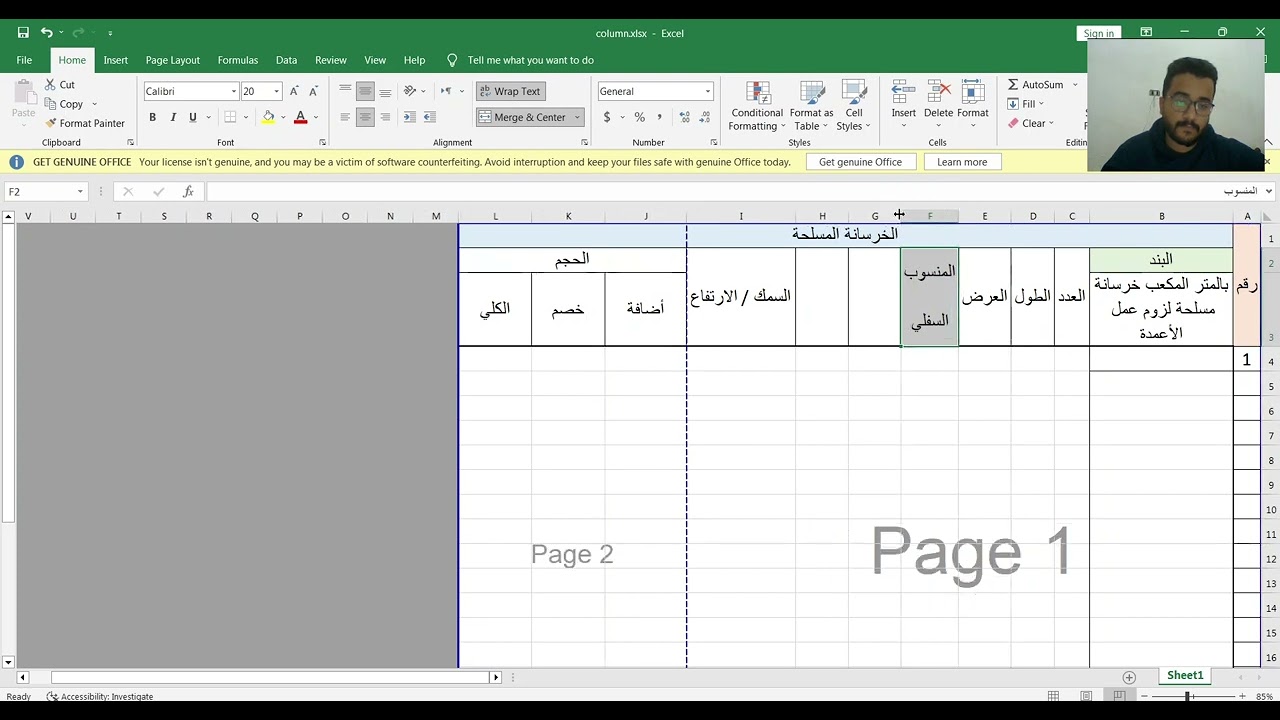Screen dimensions: 1280x720
Task: Open the Fill Color dropdown arrow
Action: point(283,117)
